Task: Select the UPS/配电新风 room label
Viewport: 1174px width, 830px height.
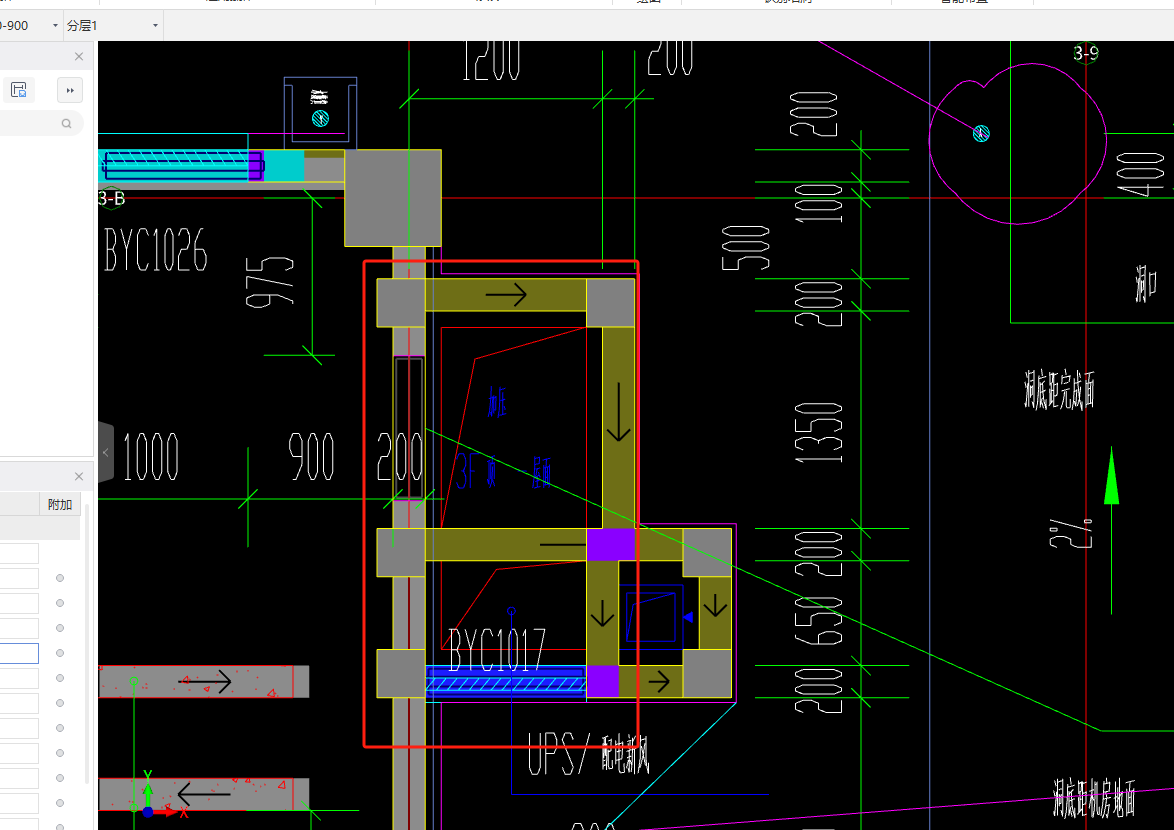Action: pos(588,753)
